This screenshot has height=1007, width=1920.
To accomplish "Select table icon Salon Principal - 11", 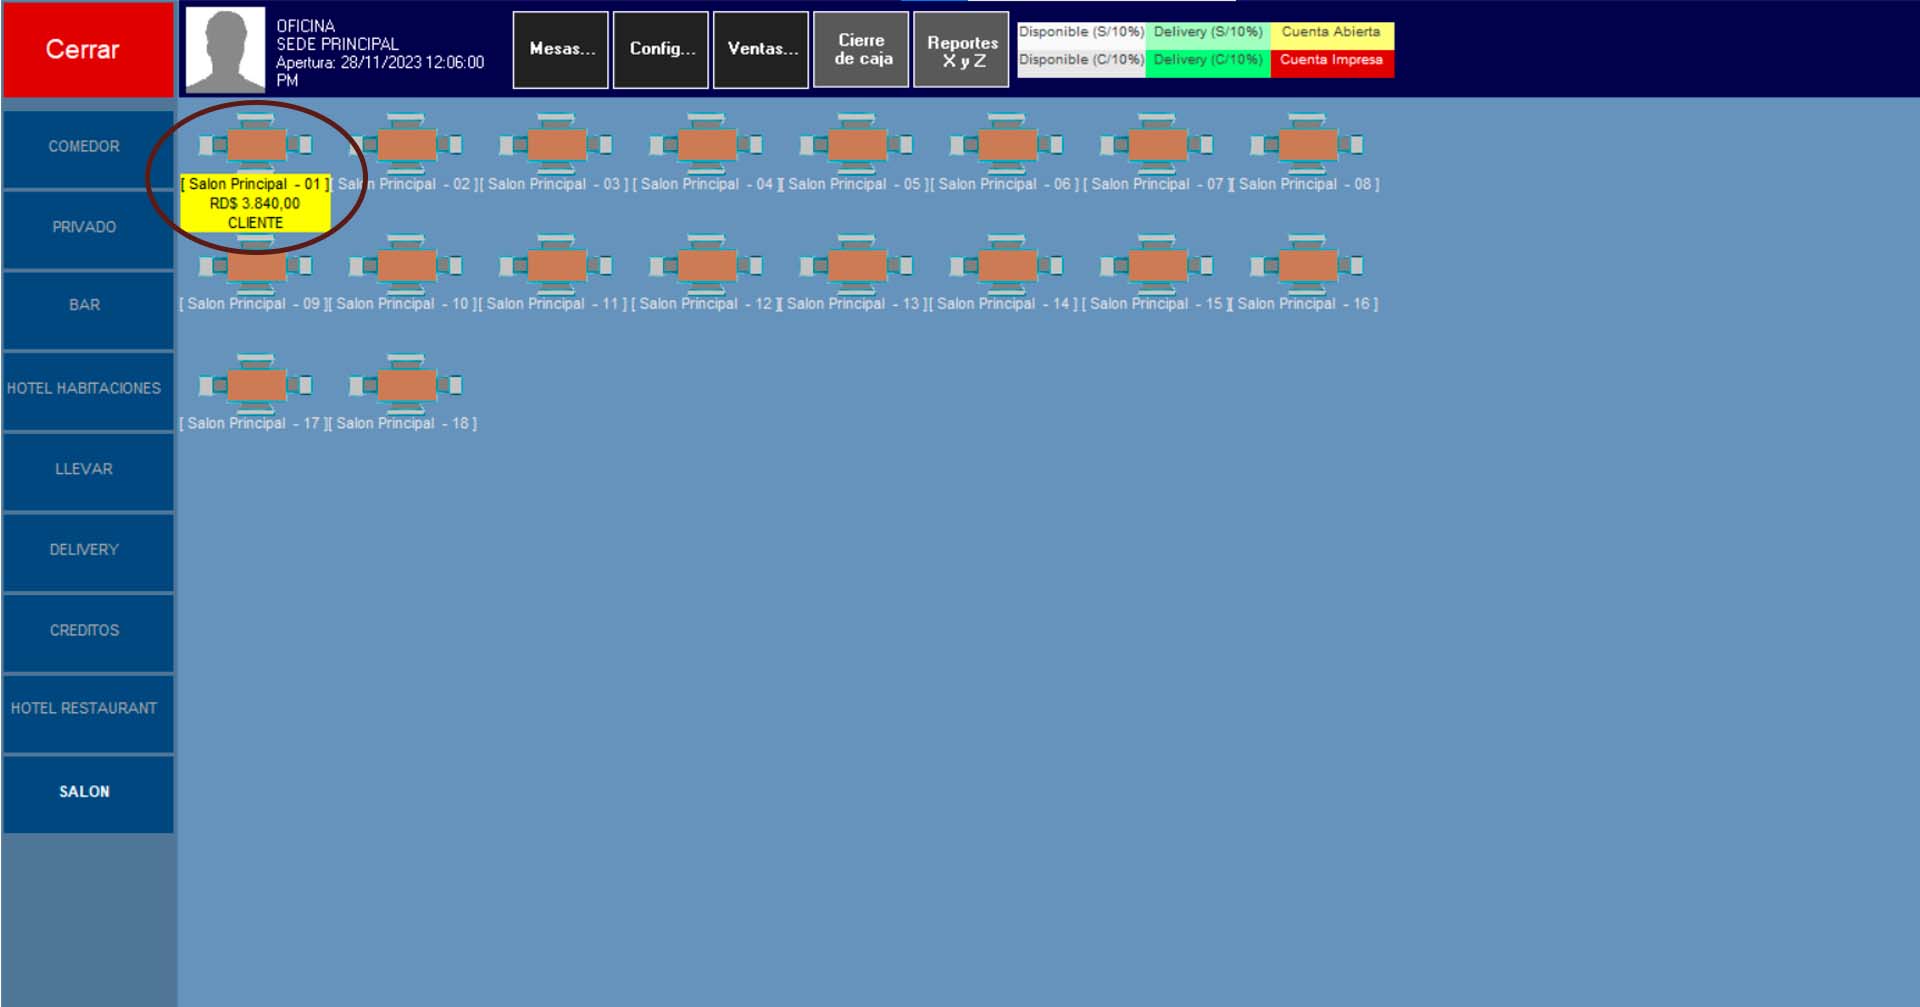I will (556, 265).
